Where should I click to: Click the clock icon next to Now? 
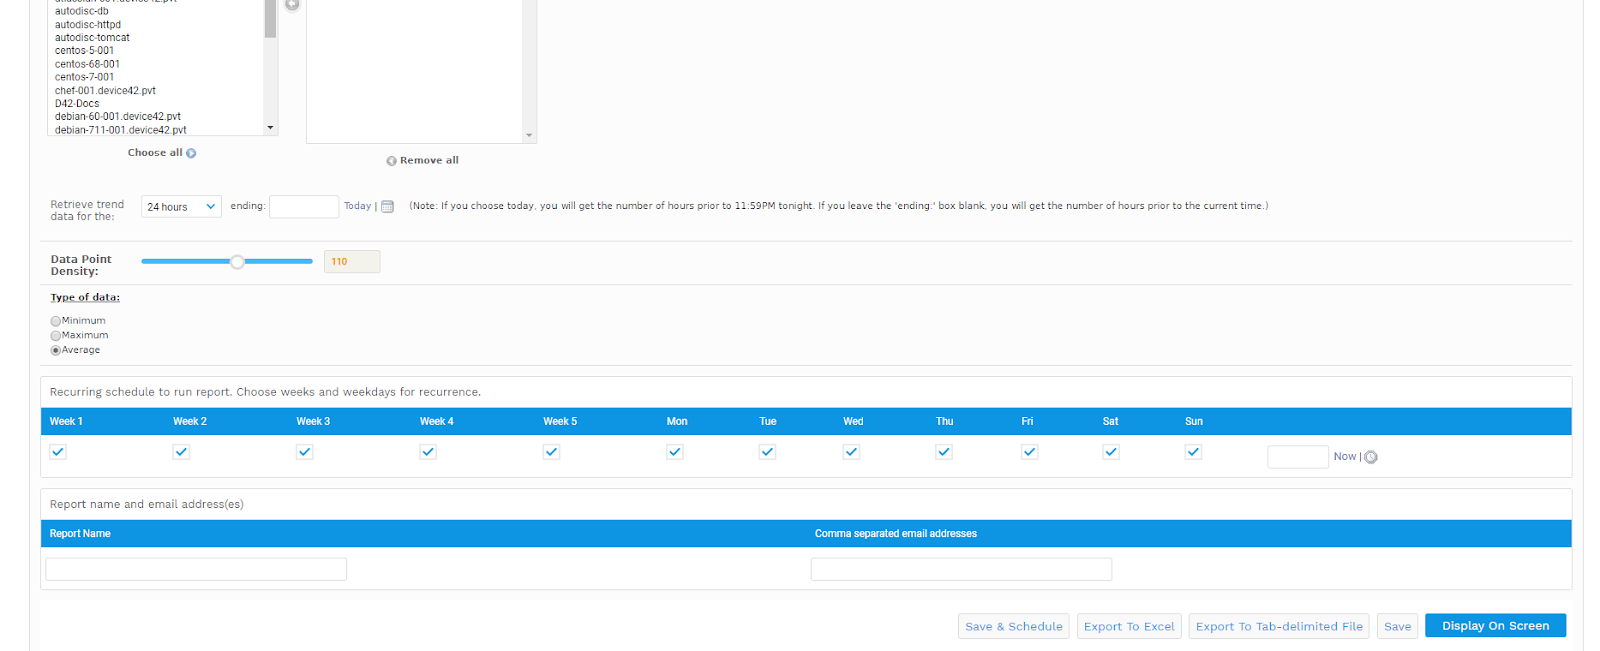click(1371, 457)
